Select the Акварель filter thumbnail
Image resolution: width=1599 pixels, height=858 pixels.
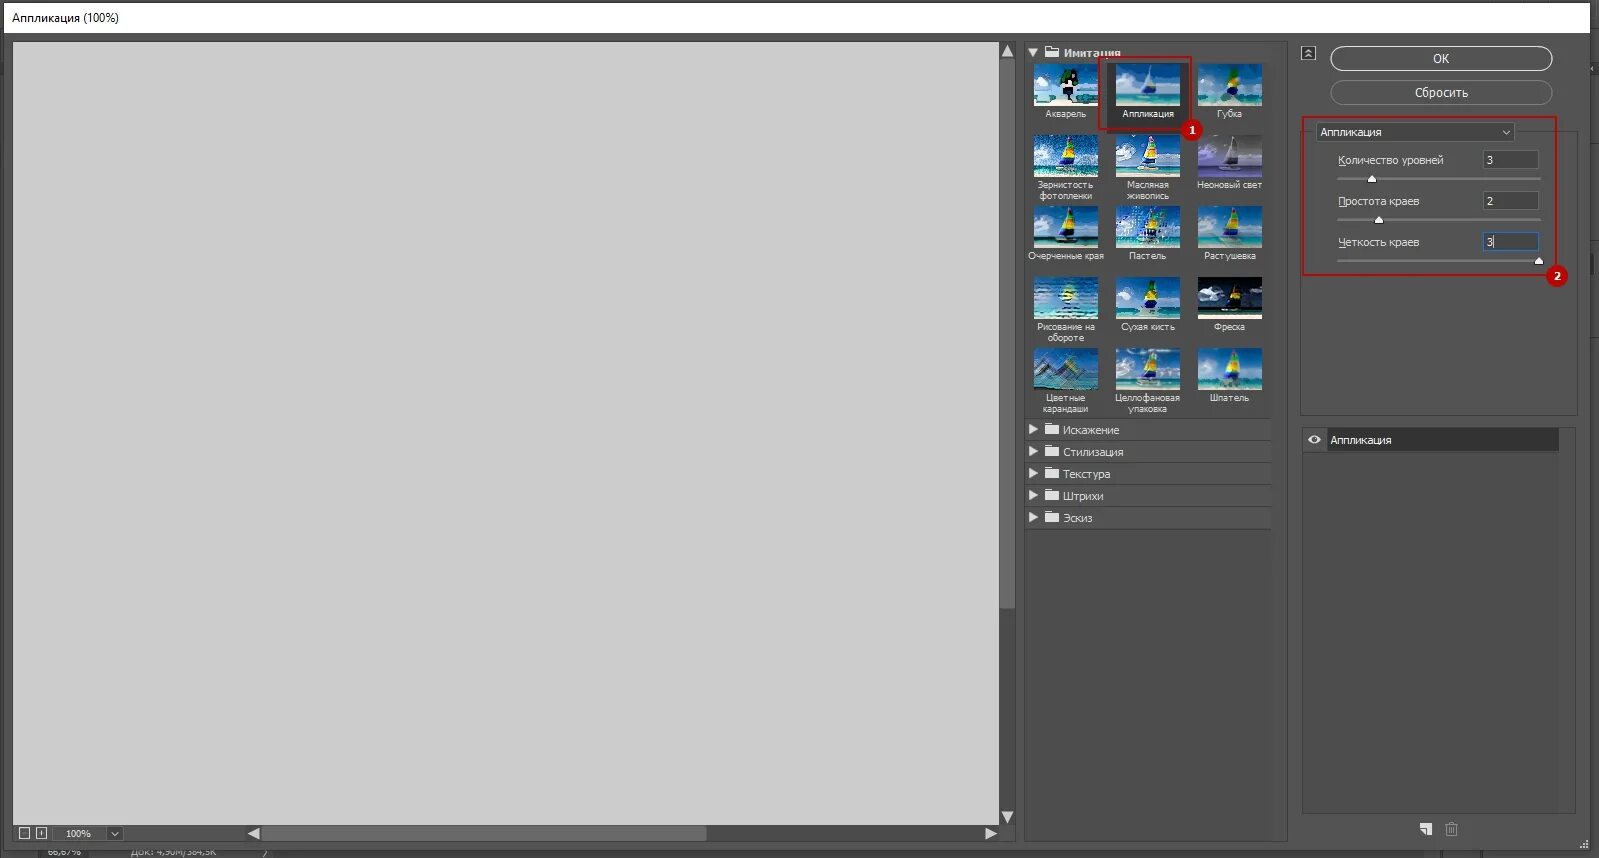tap(1066, 85)
